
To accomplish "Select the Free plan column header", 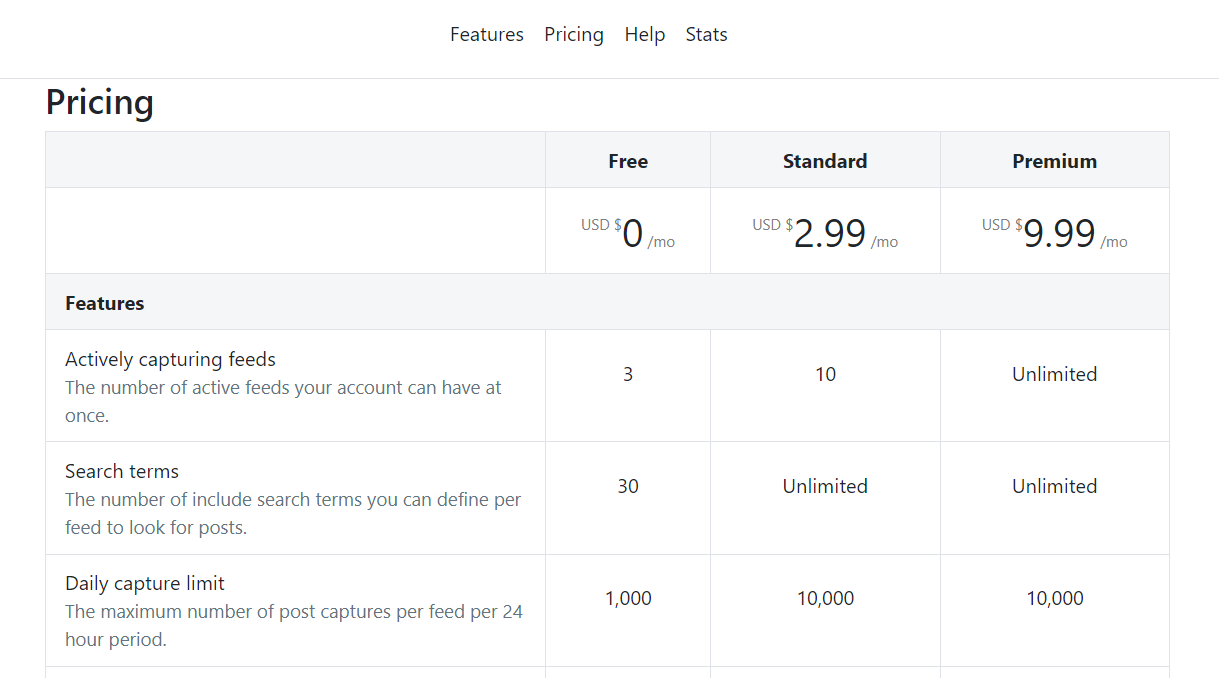I will pos(627,161).
